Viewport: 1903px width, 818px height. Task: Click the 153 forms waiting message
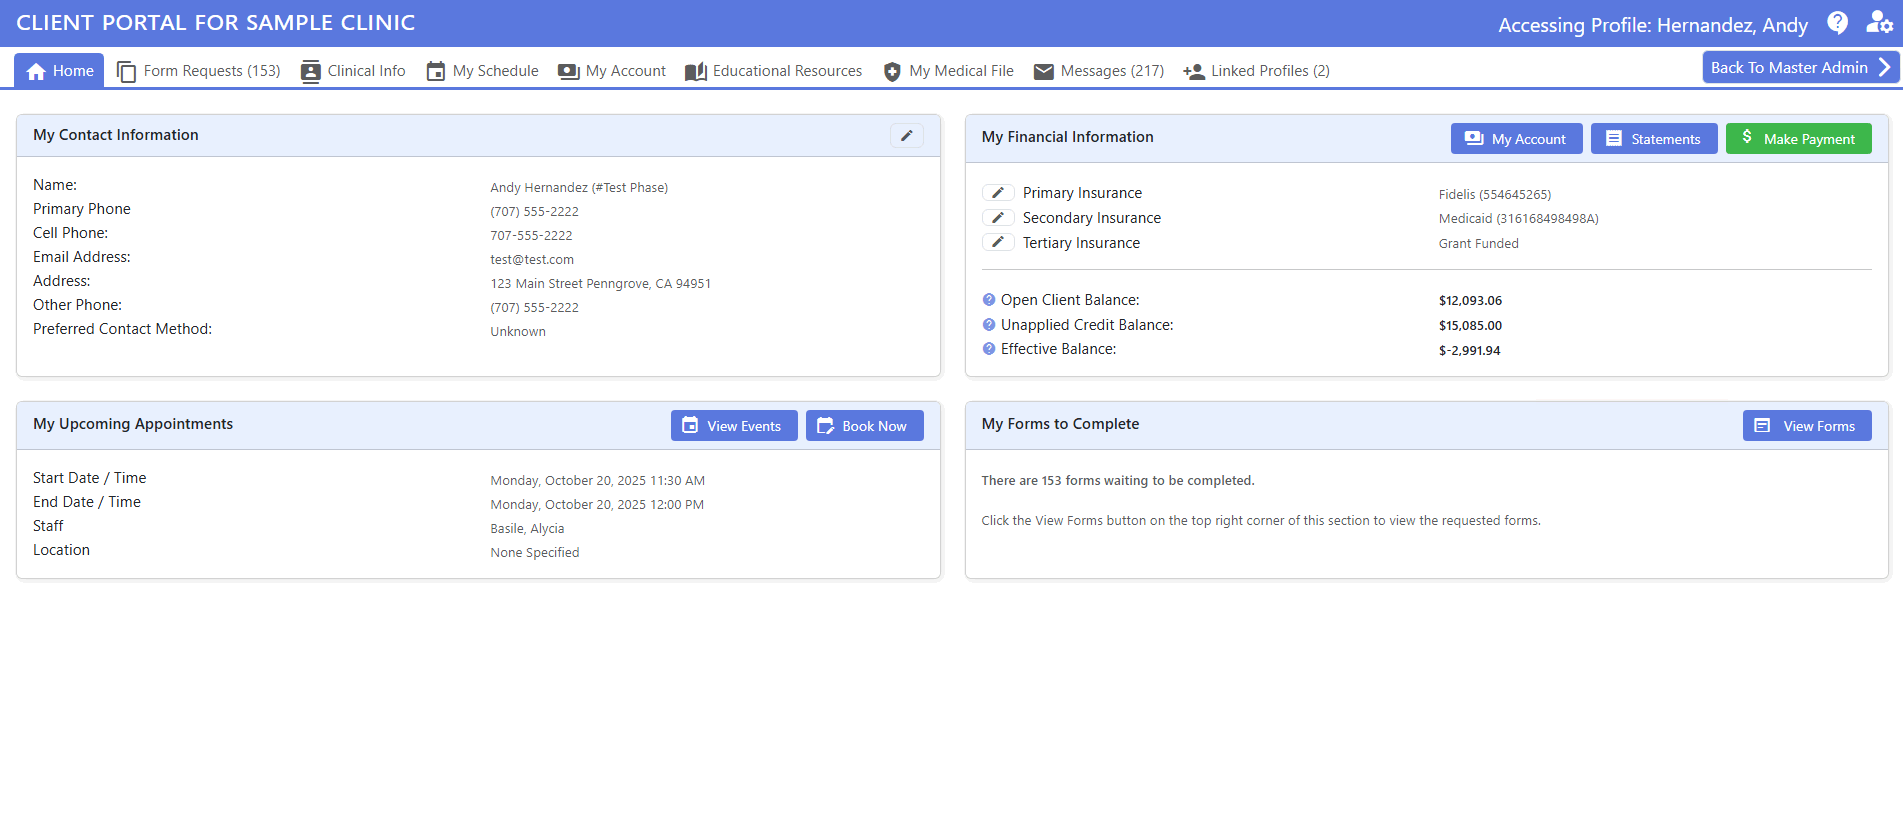(x=1118, y=481)
